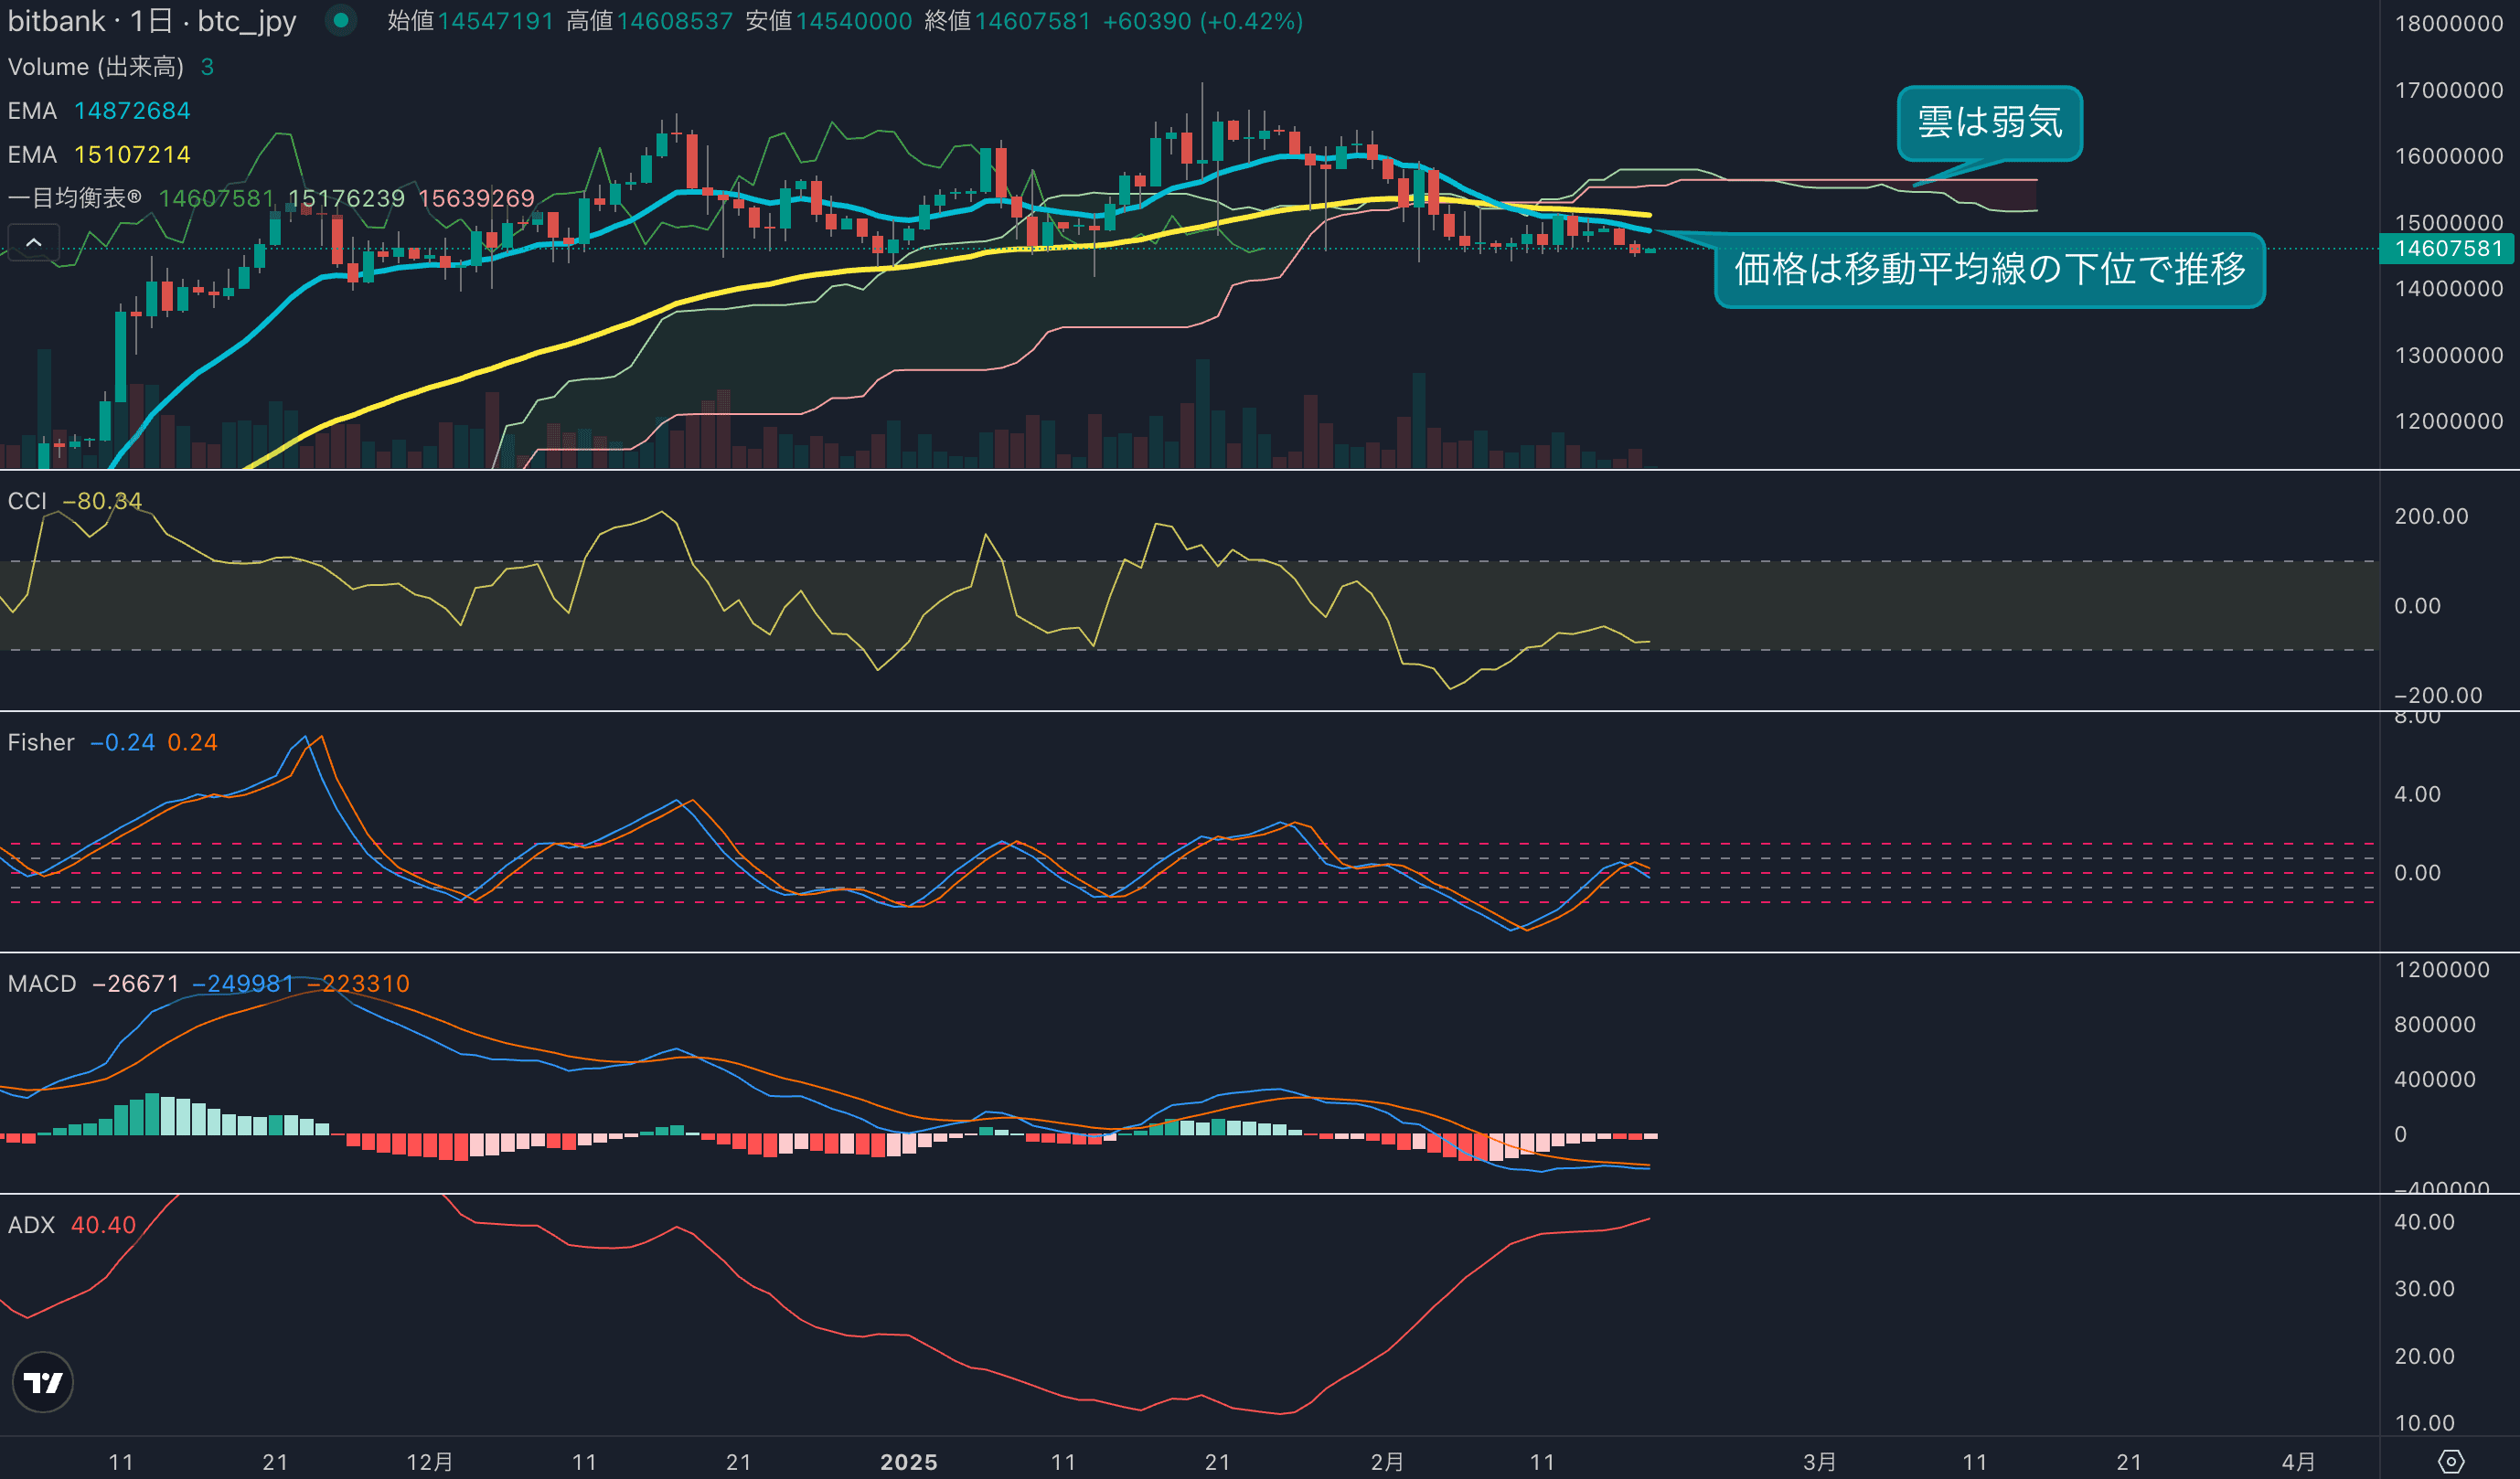This screenshot has height=1479, width=2520.
Task: Click the Fisher indicator label
Action: pyautogui.click(x=41, y=742)
